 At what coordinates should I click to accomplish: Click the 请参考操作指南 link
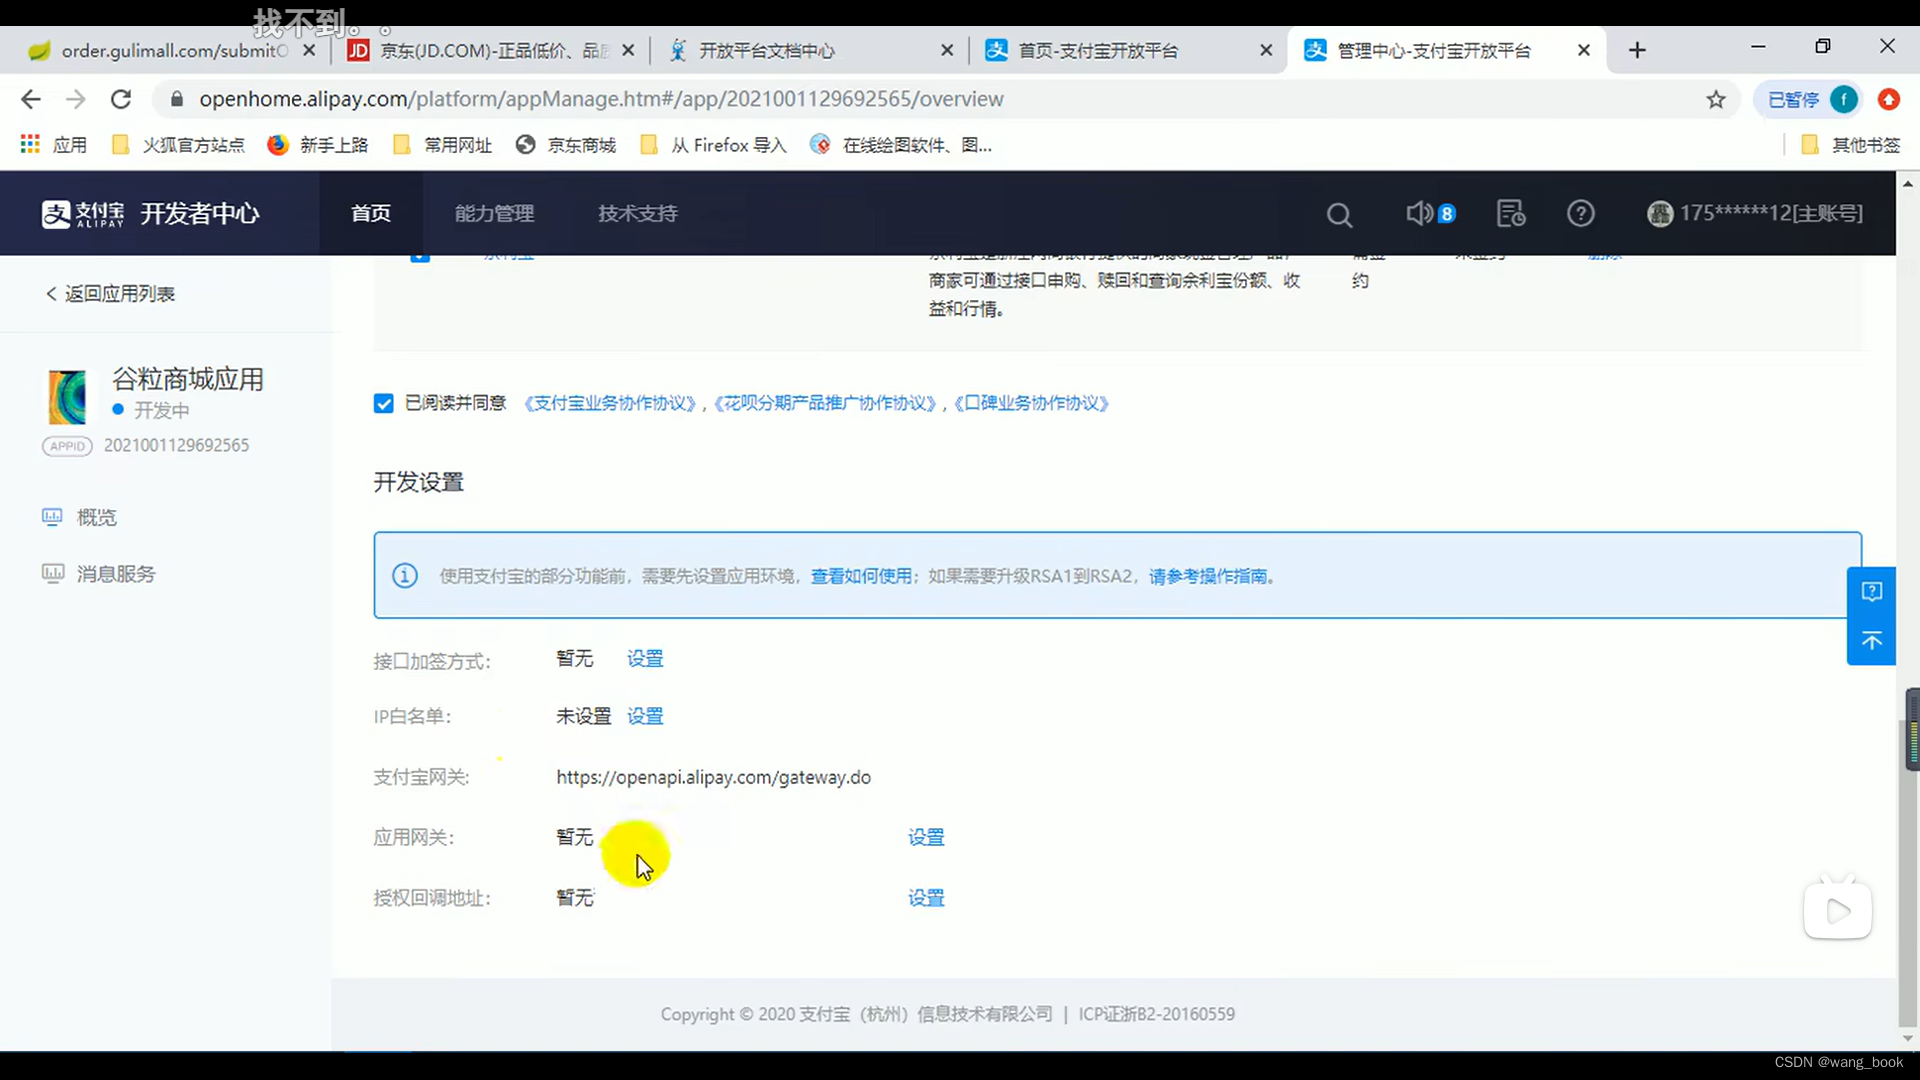point(1208,576)
